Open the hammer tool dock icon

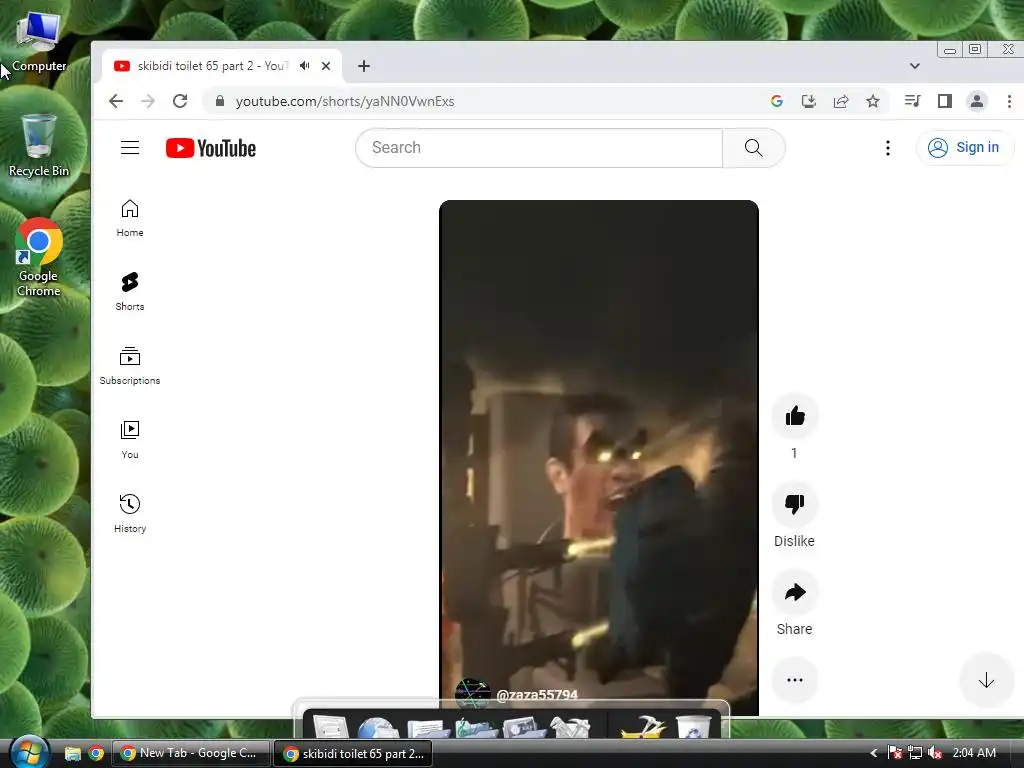click(x=643, y=727)
